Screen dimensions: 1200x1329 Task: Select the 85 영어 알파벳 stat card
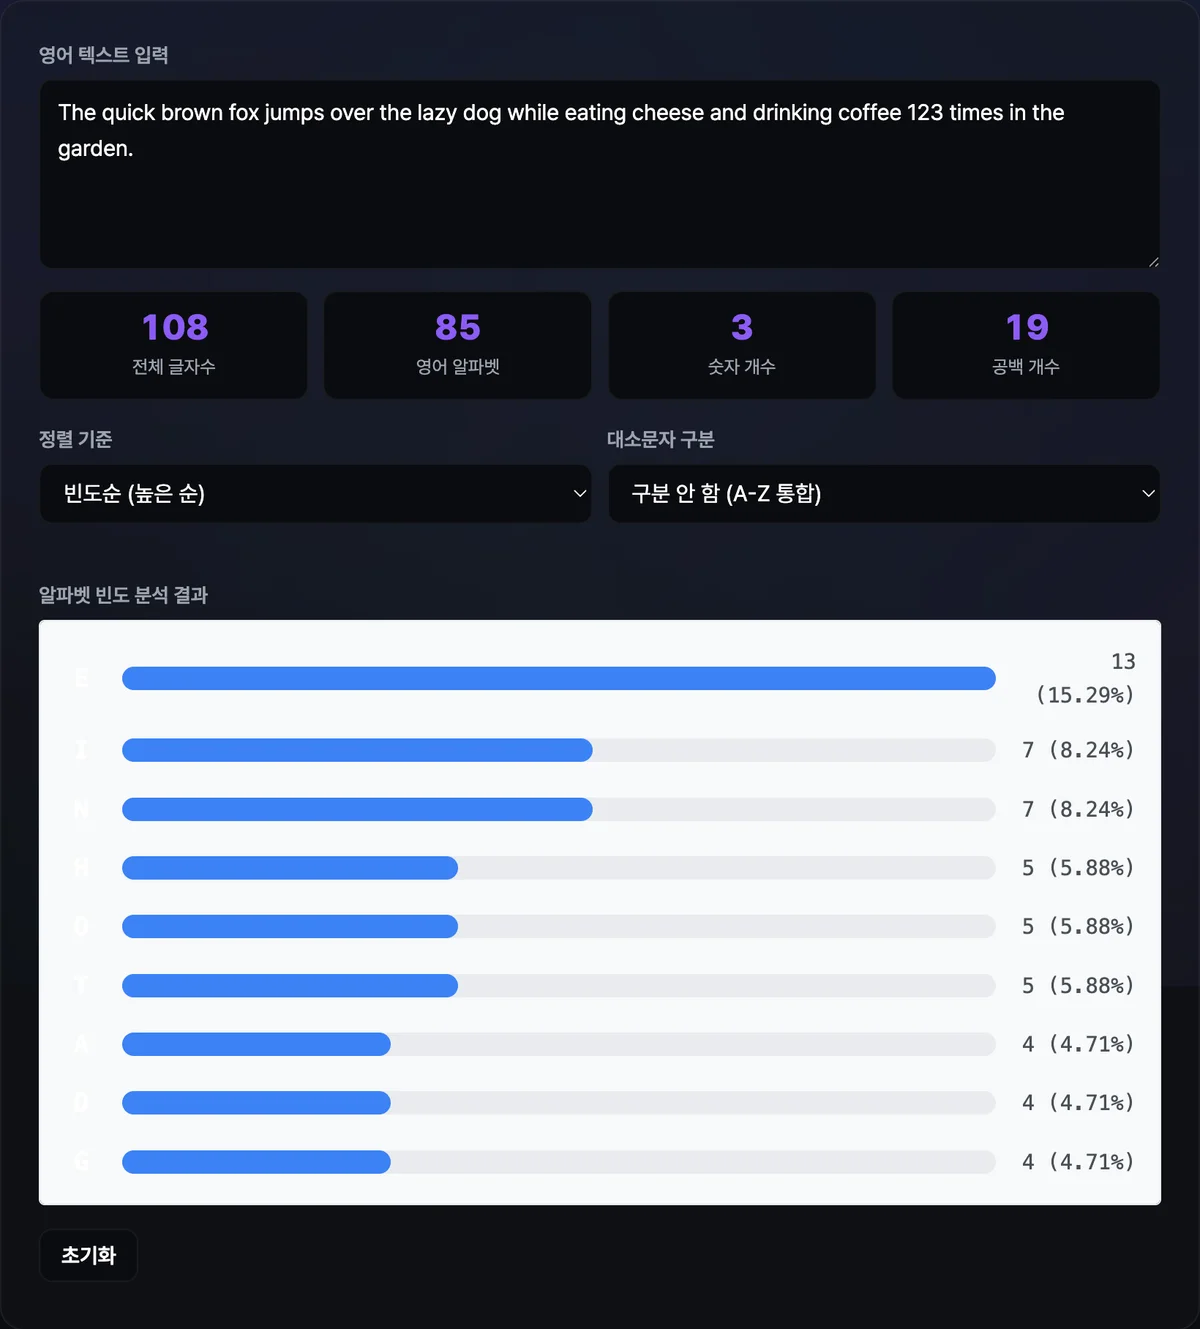457,345
